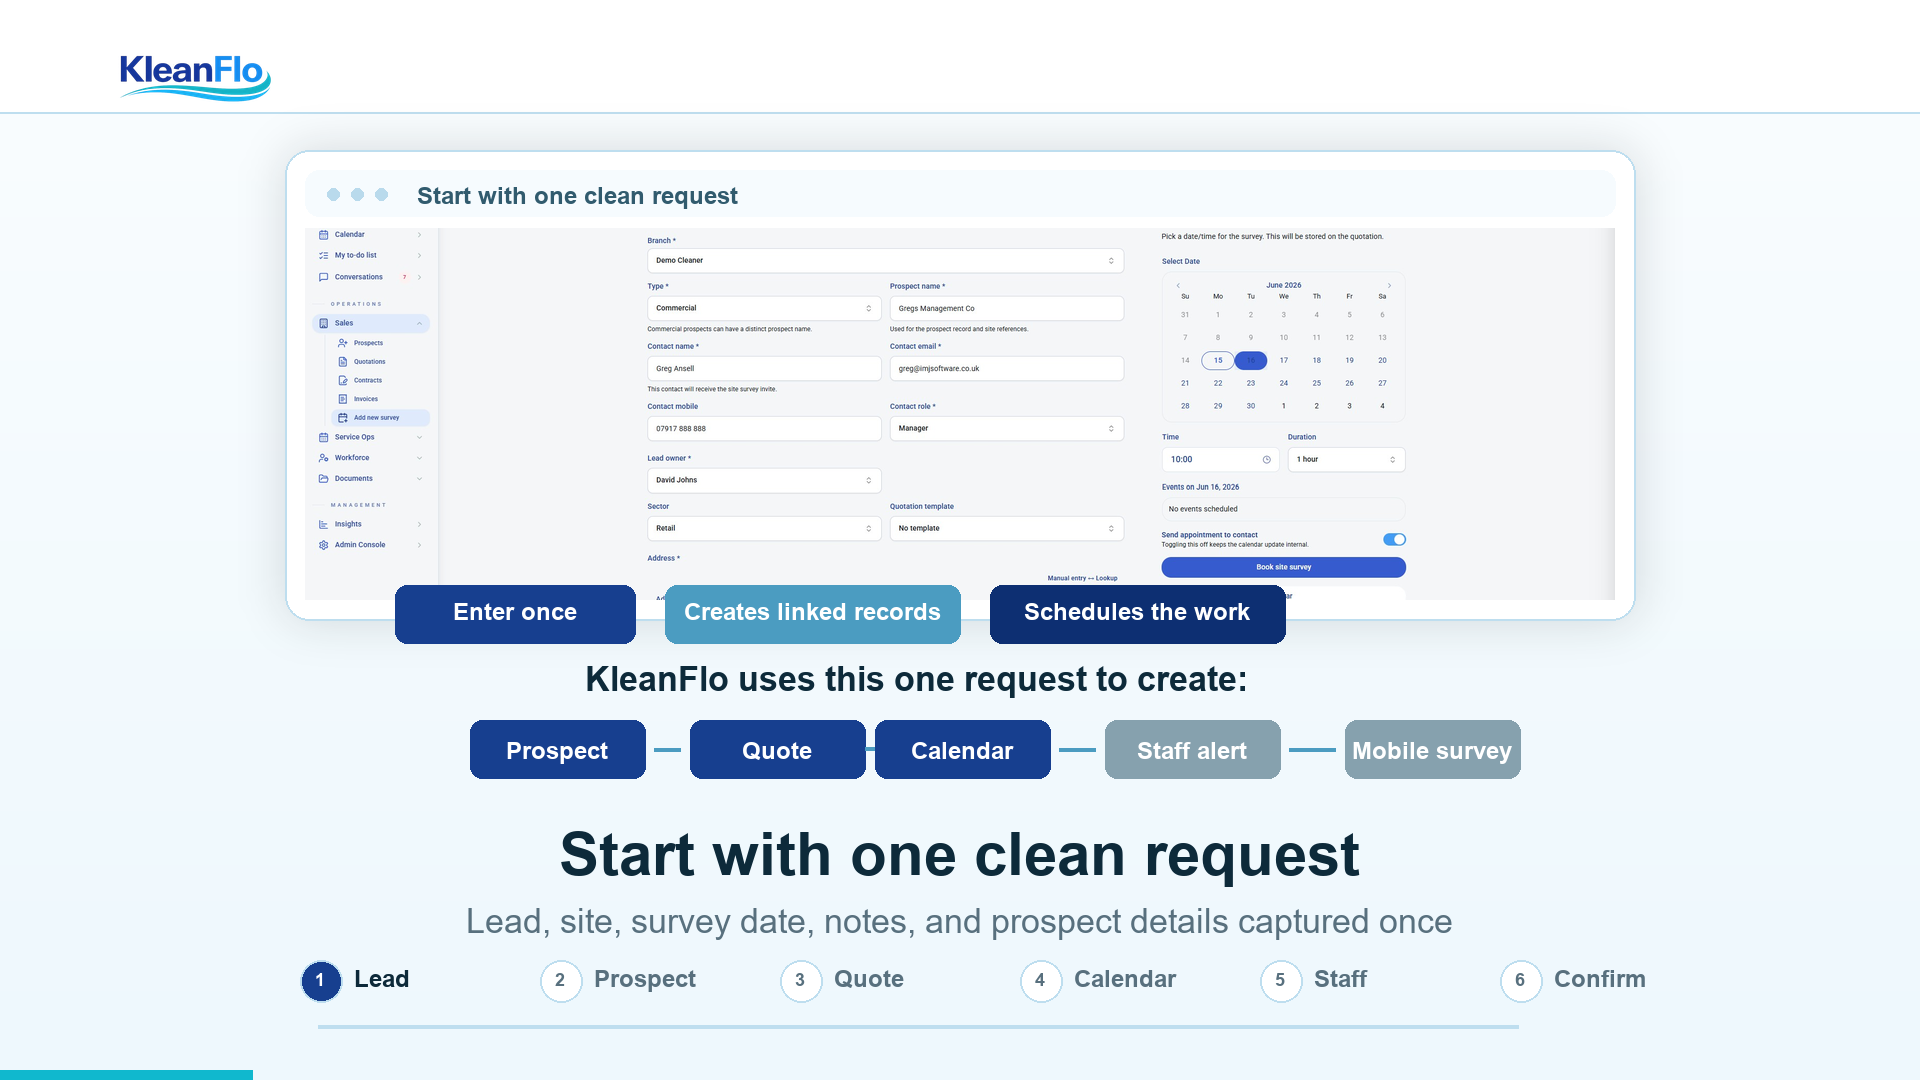1920x1080 pixels.
Task: Click the red 7 badge on Conversations
Action: [405, 277]
